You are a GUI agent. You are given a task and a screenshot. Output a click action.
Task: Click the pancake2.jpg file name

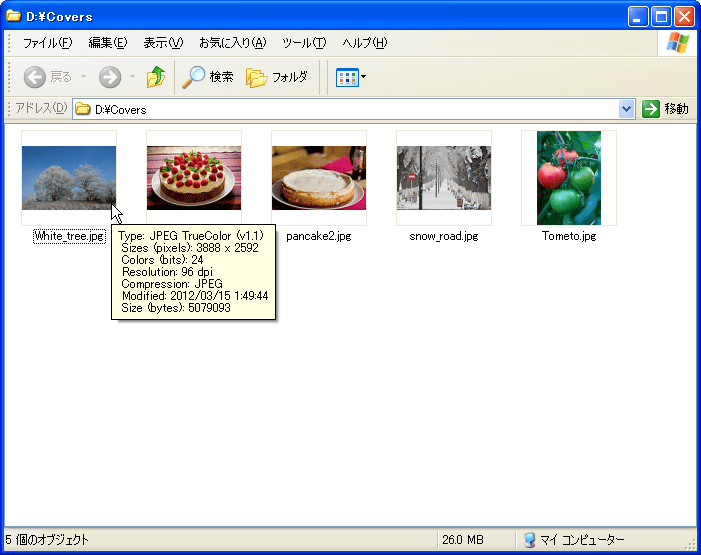(x=319, y=236)
